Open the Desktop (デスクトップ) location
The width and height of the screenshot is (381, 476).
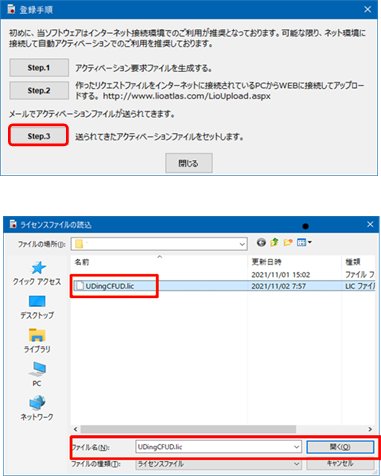tap(37, 307)
